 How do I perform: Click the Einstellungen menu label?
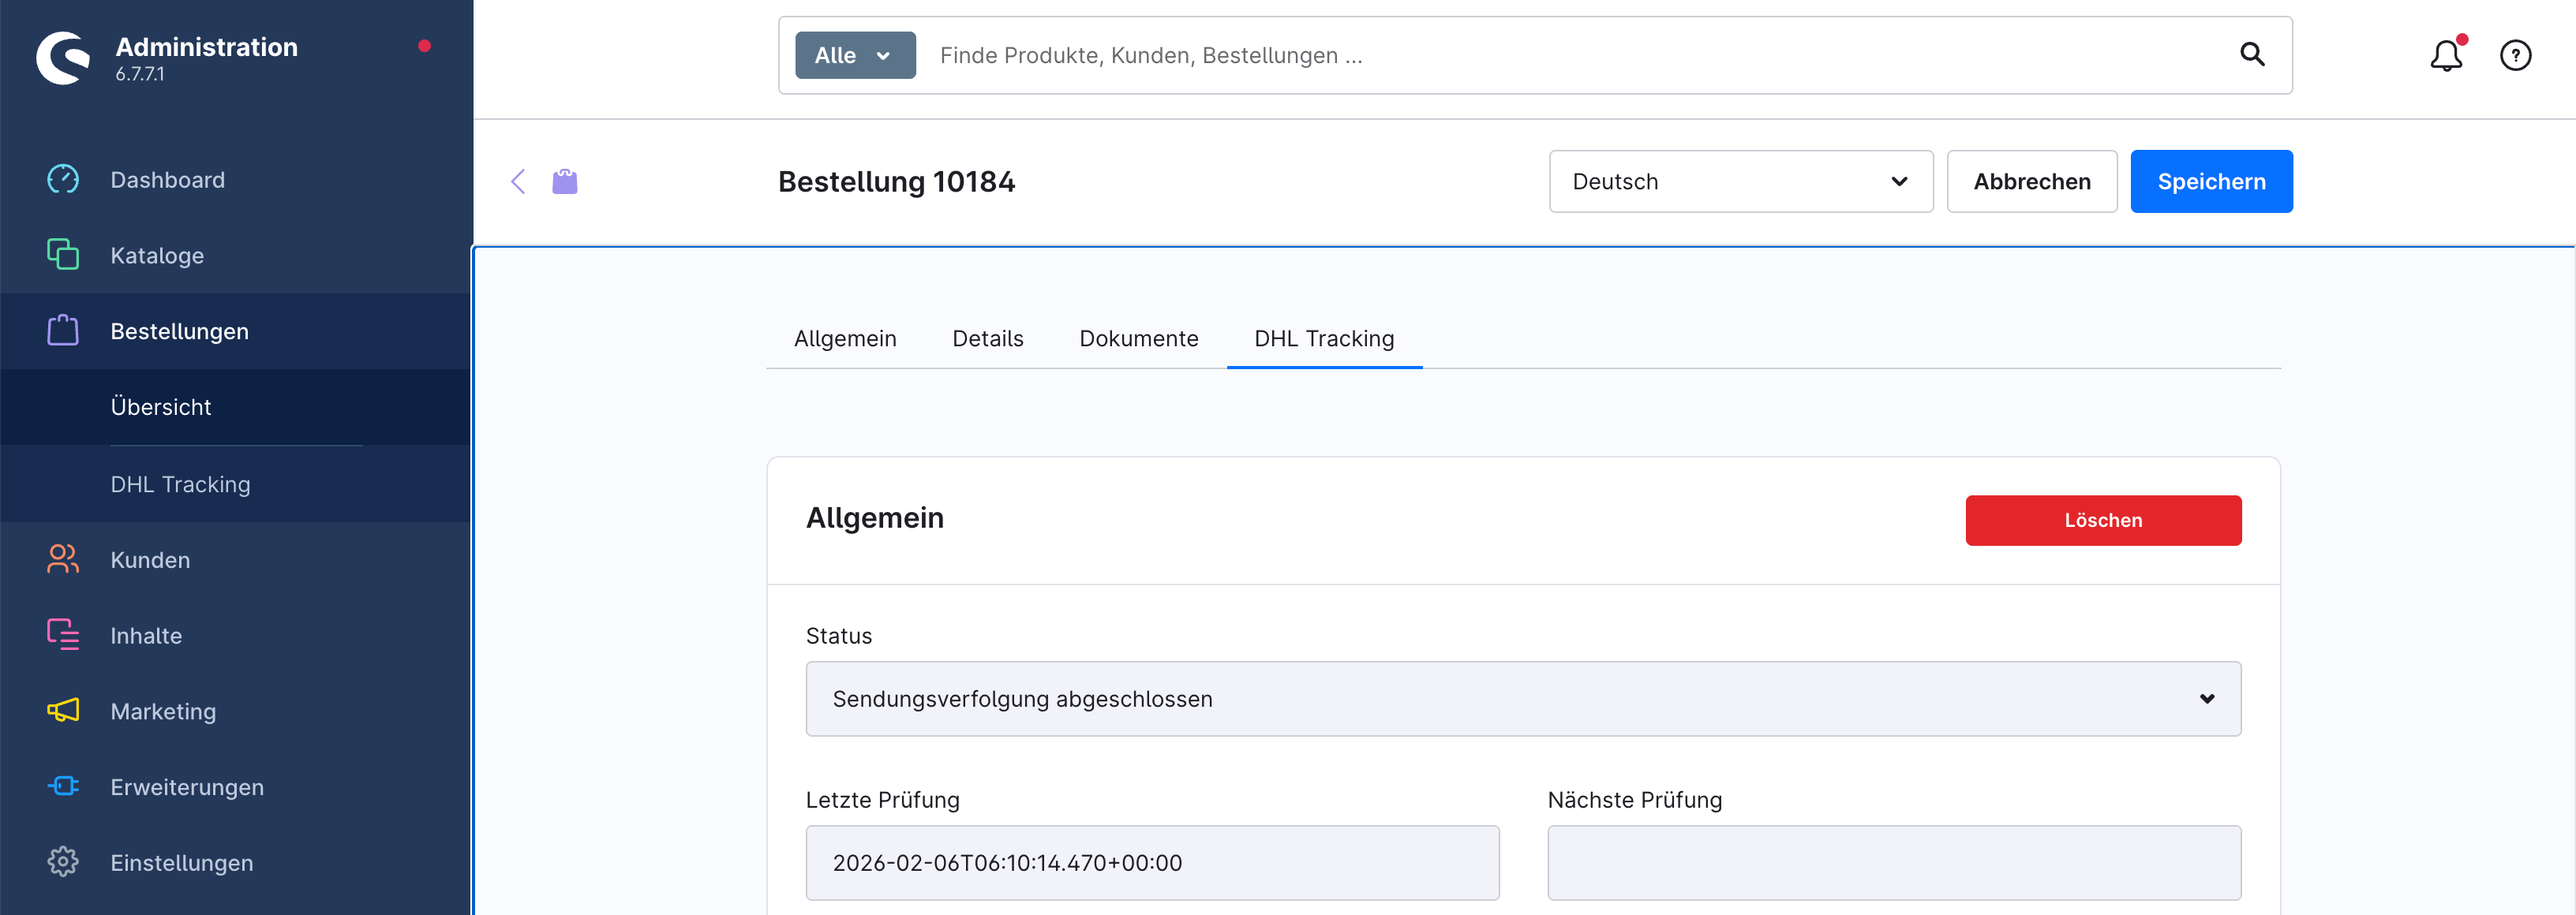182,863
